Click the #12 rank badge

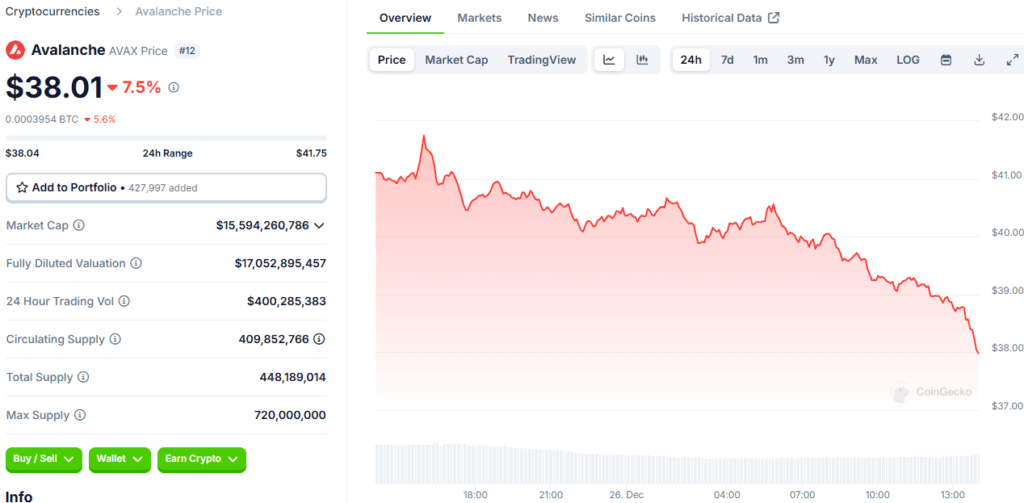pyautogui.click(x=187, y=50)
